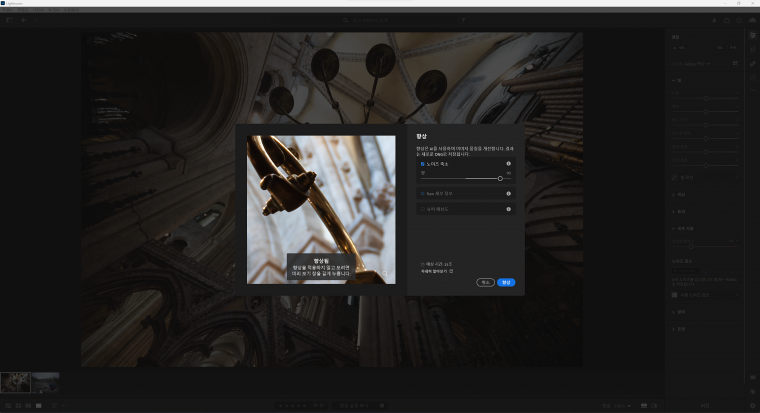Show info for the 노이즈 축소 option
This screenshot has height=413, width=760.
click(508, 164)
